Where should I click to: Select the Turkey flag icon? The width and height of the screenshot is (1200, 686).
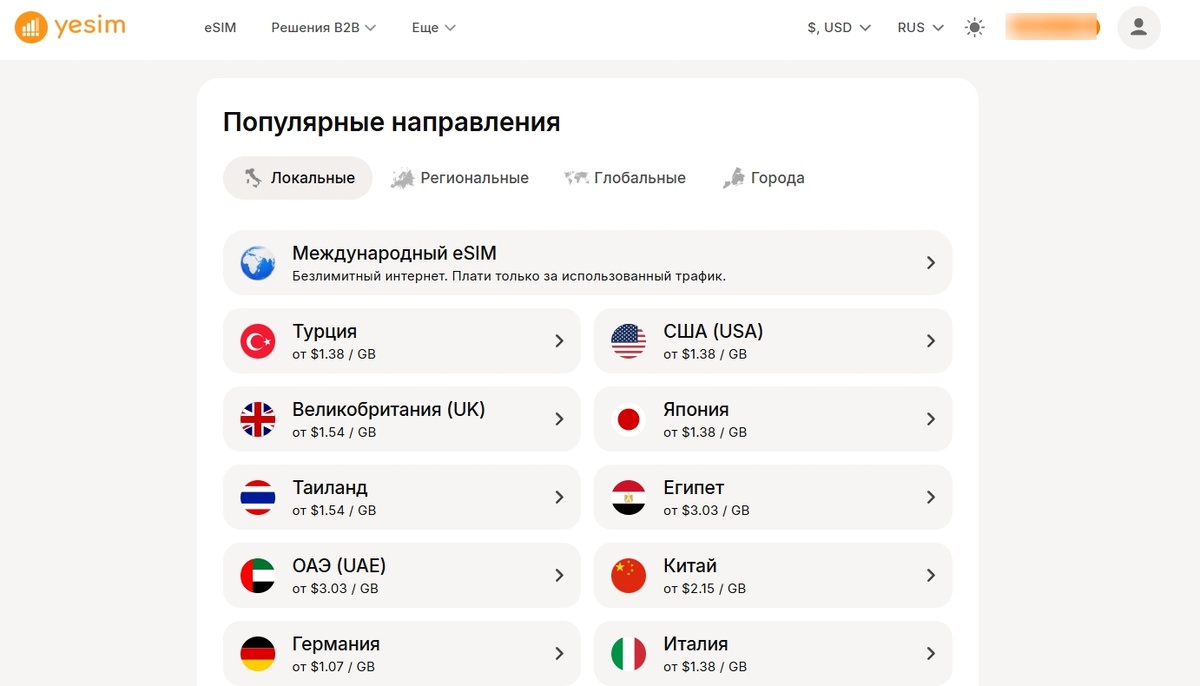(x=258, y=341)
